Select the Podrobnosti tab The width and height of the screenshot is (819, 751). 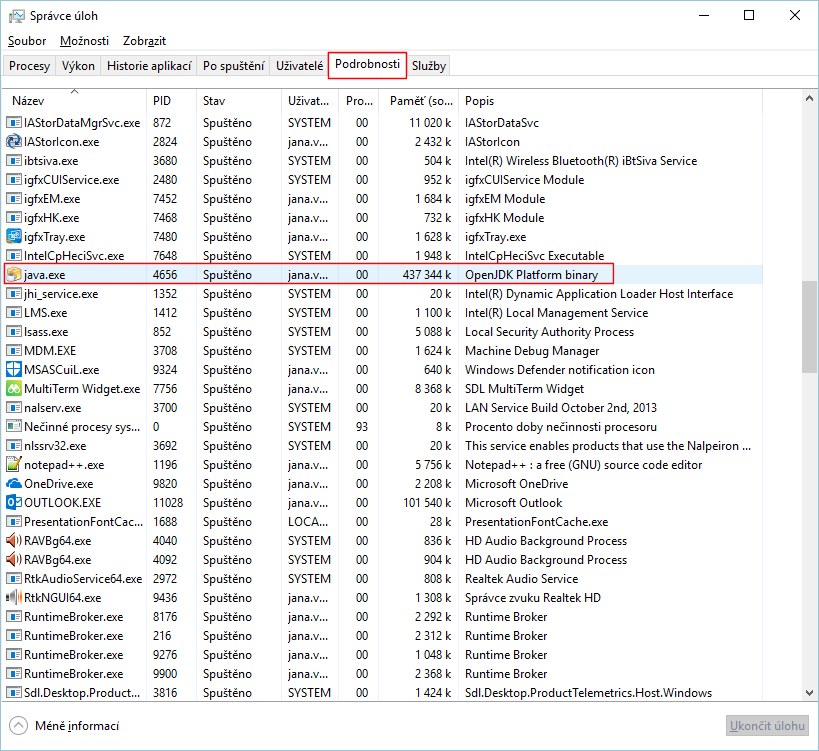[367, 64]
